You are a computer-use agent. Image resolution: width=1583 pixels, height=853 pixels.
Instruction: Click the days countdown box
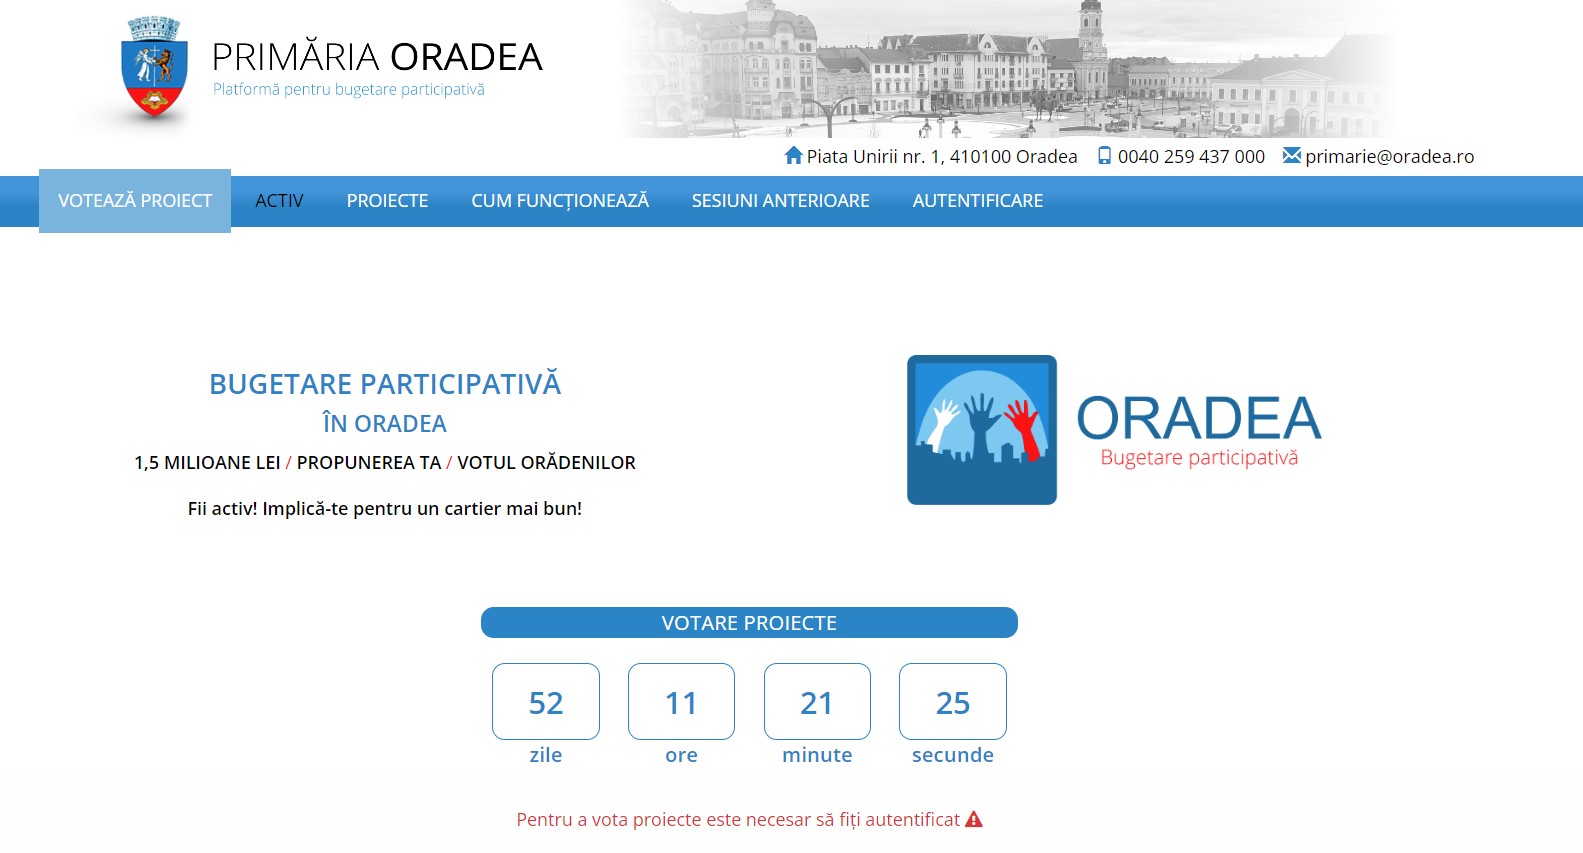click(x=546, y=702)
